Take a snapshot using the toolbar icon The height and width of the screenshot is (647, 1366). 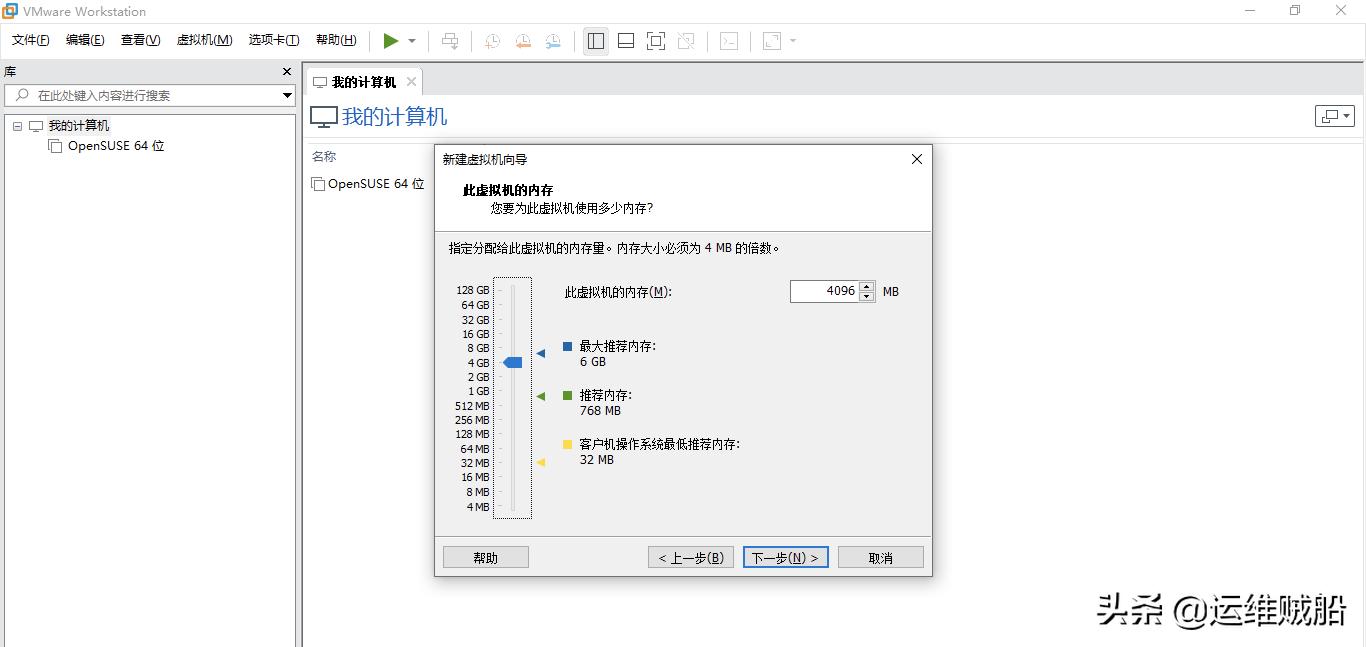coord(490,41)
